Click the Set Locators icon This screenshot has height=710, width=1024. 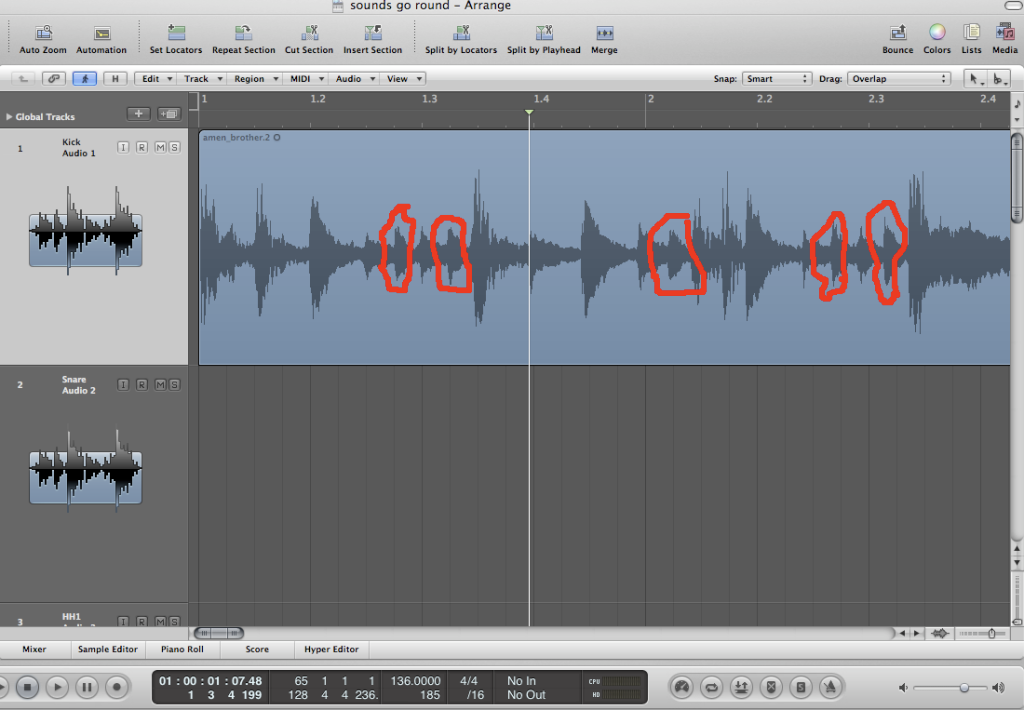(176, 33)
